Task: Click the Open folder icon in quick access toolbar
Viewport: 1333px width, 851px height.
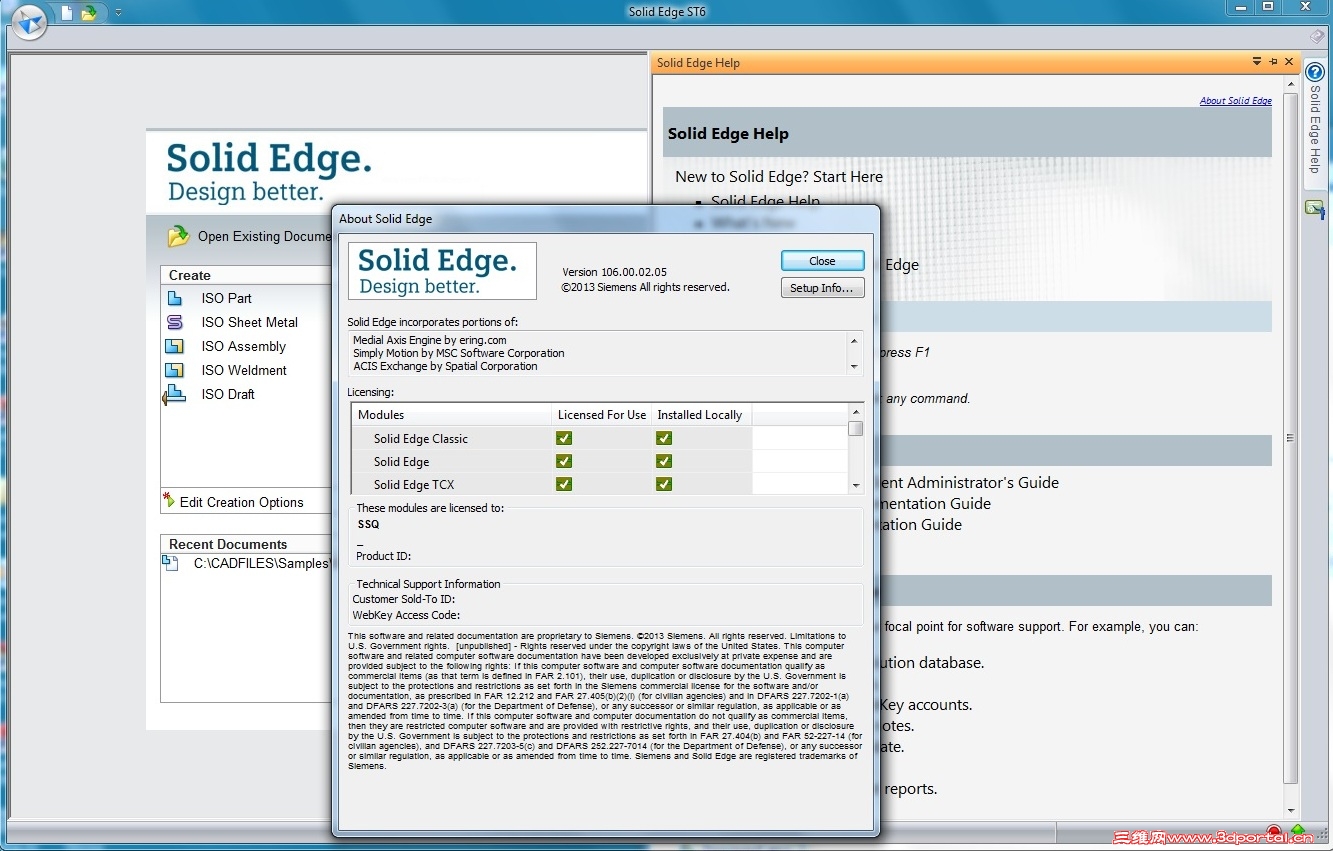Action: point(90,13)
